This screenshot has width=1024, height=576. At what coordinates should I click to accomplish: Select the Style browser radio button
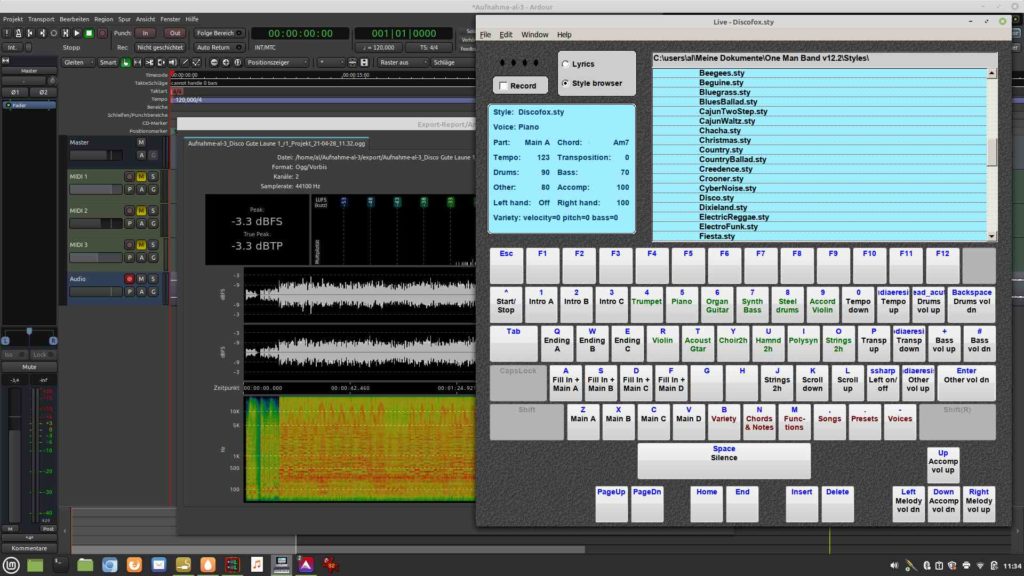(x=566, y=84)
